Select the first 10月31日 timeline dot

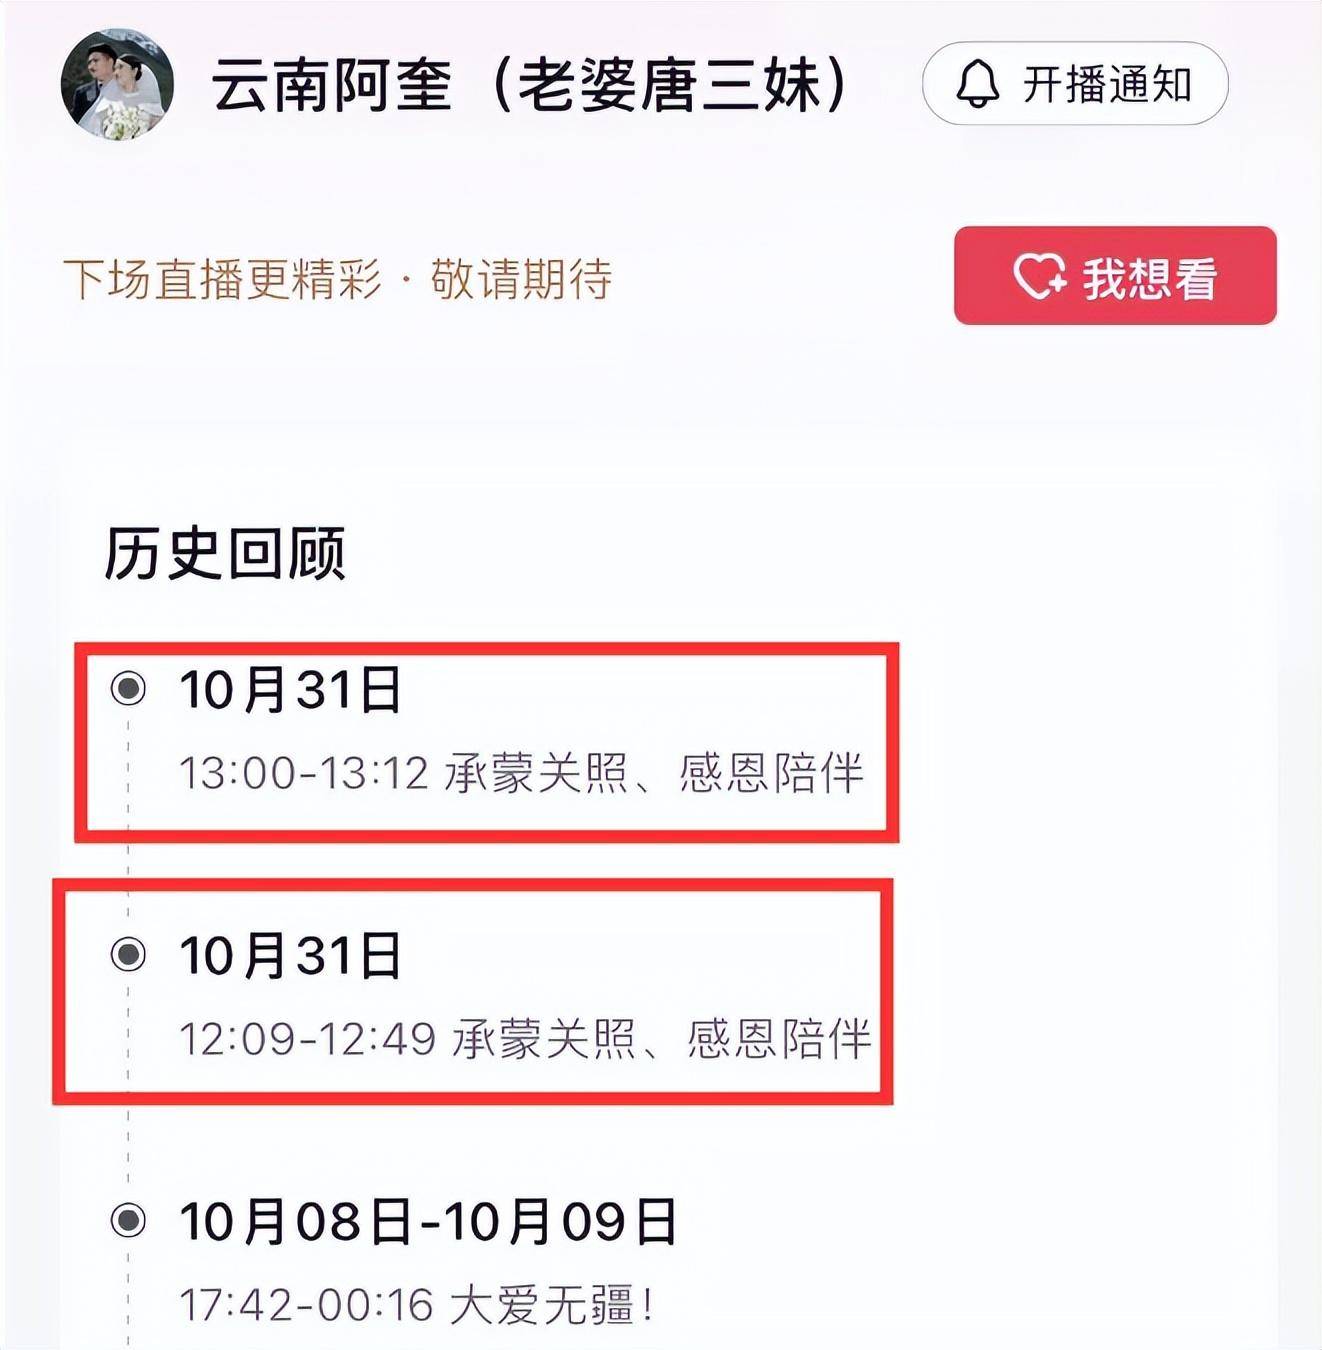click(128, 688)
